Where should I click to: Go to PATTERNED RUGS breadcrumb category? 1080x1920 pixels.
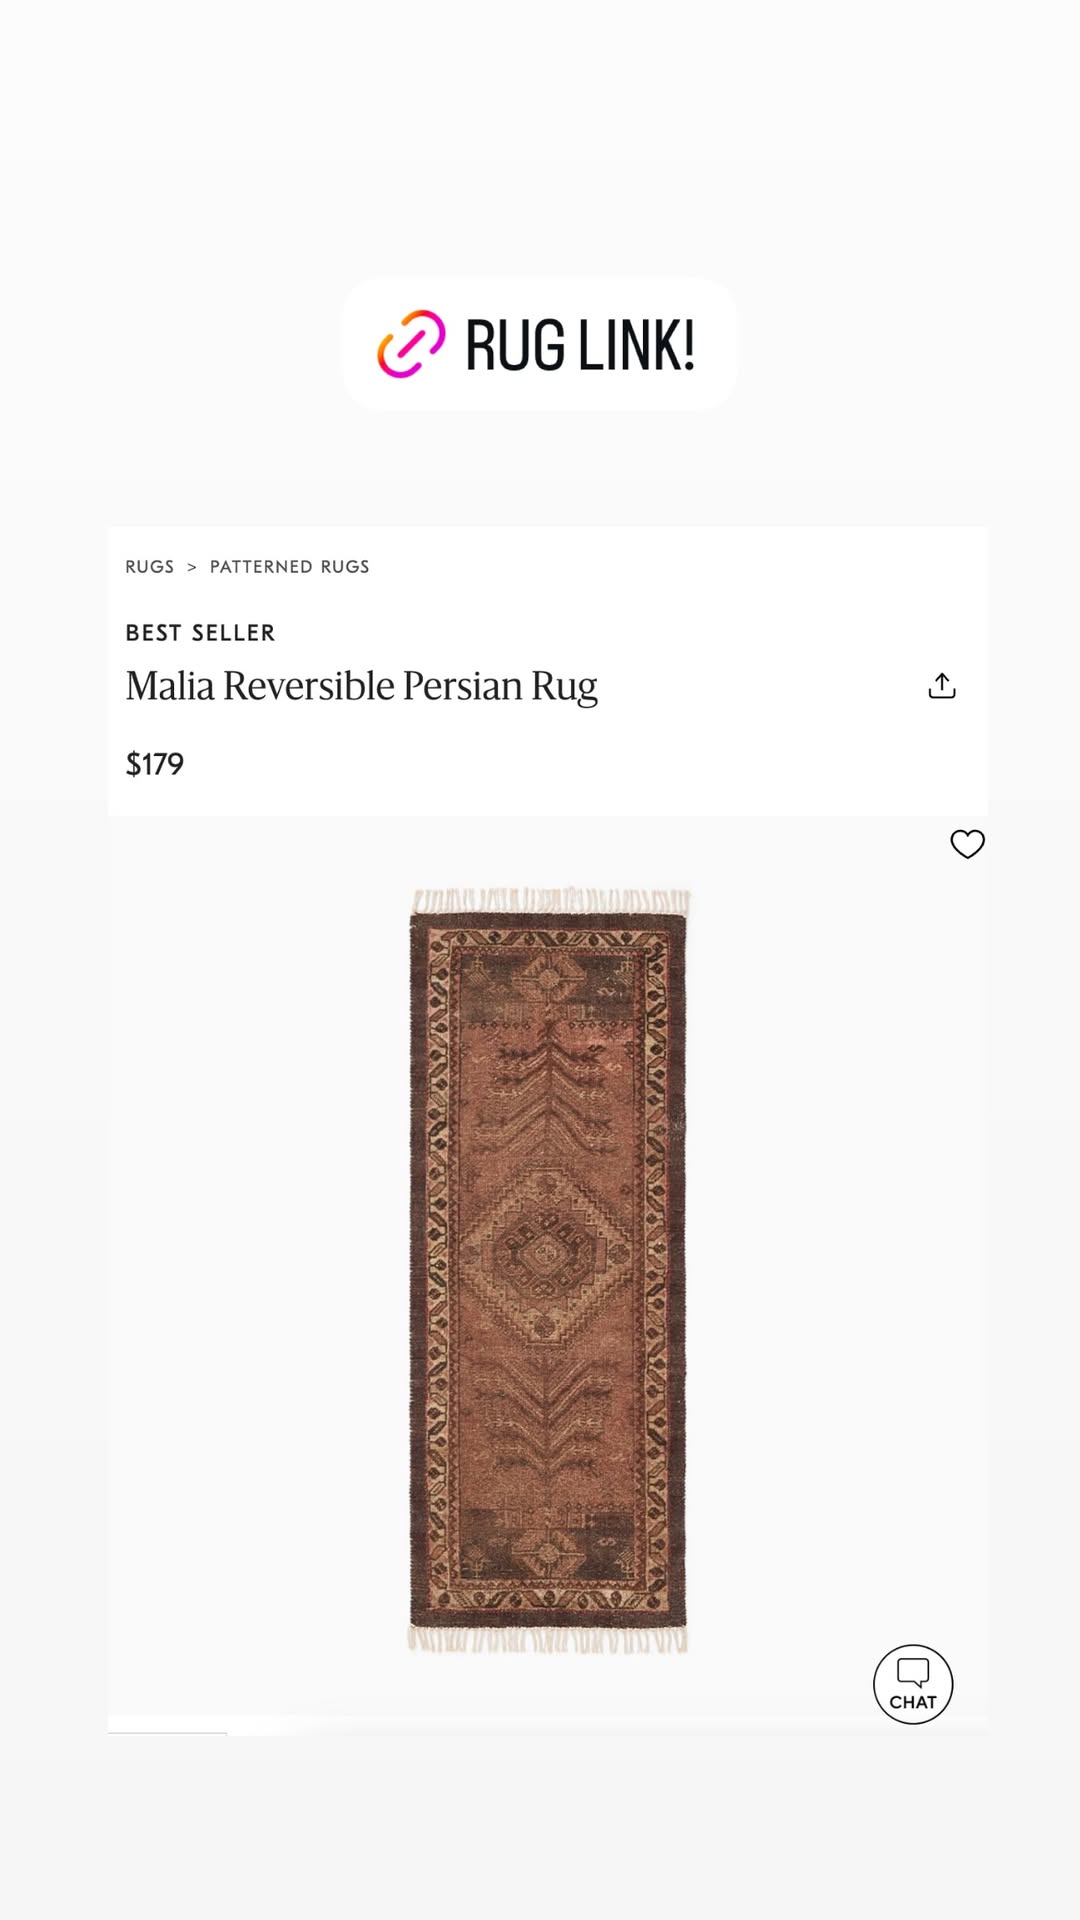pyautogui.click(x=290, y=567)
